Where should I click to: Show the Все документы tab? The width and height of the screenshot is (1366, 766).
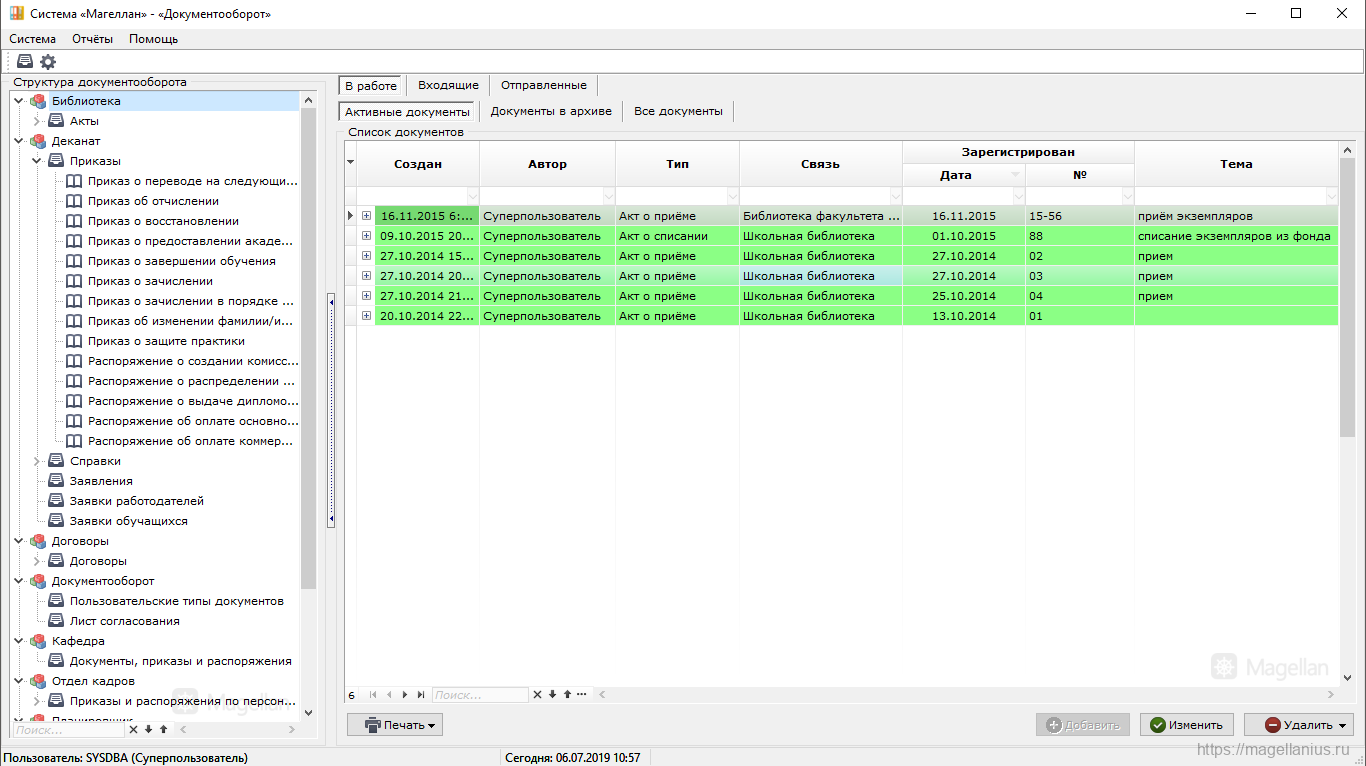tap(678, 111)
